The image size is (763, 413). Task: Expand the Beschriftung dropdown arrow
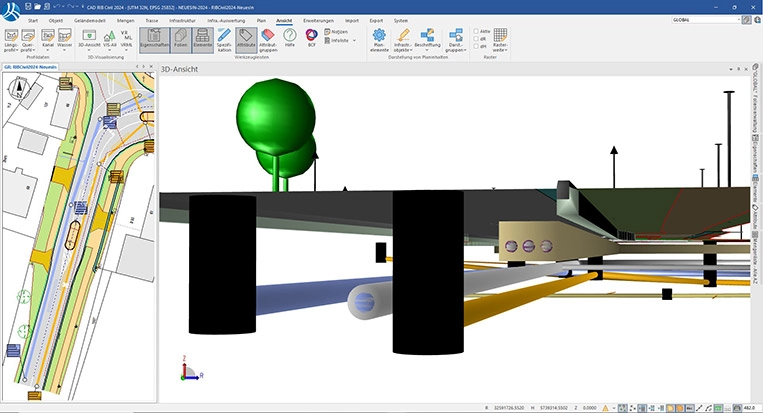[427, 50]
